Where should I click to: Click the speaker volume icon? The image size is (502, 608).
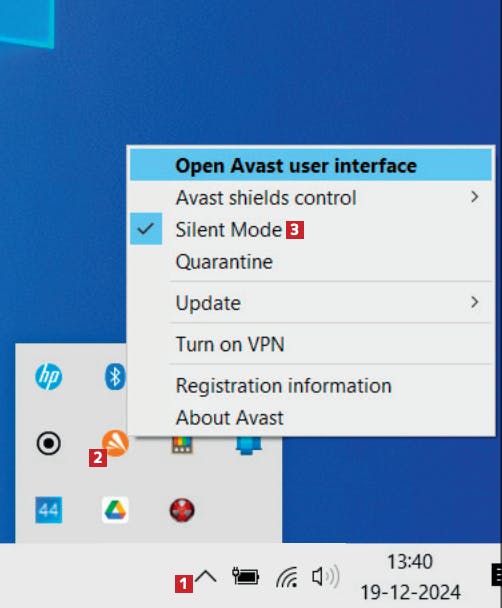326,577
